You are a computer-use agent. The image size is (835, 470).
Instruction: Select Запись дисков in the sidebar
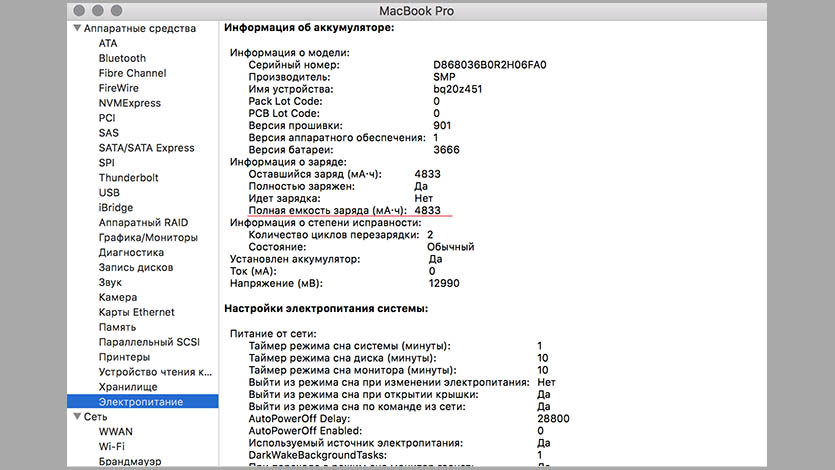[x=136, y=267]
